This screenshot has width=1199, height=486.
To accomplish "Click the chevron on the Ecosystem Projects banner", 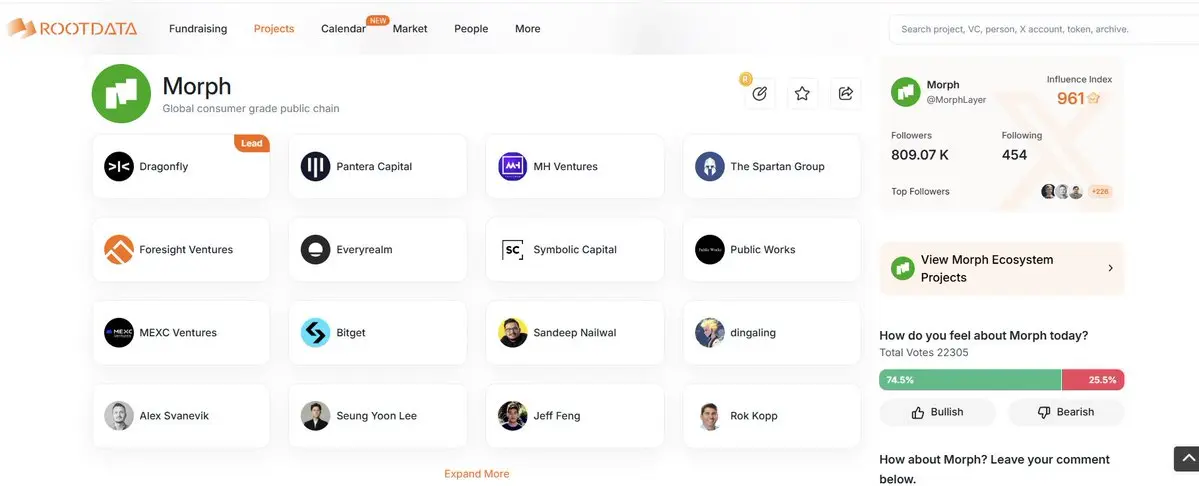I will [x=1110, y=268].
